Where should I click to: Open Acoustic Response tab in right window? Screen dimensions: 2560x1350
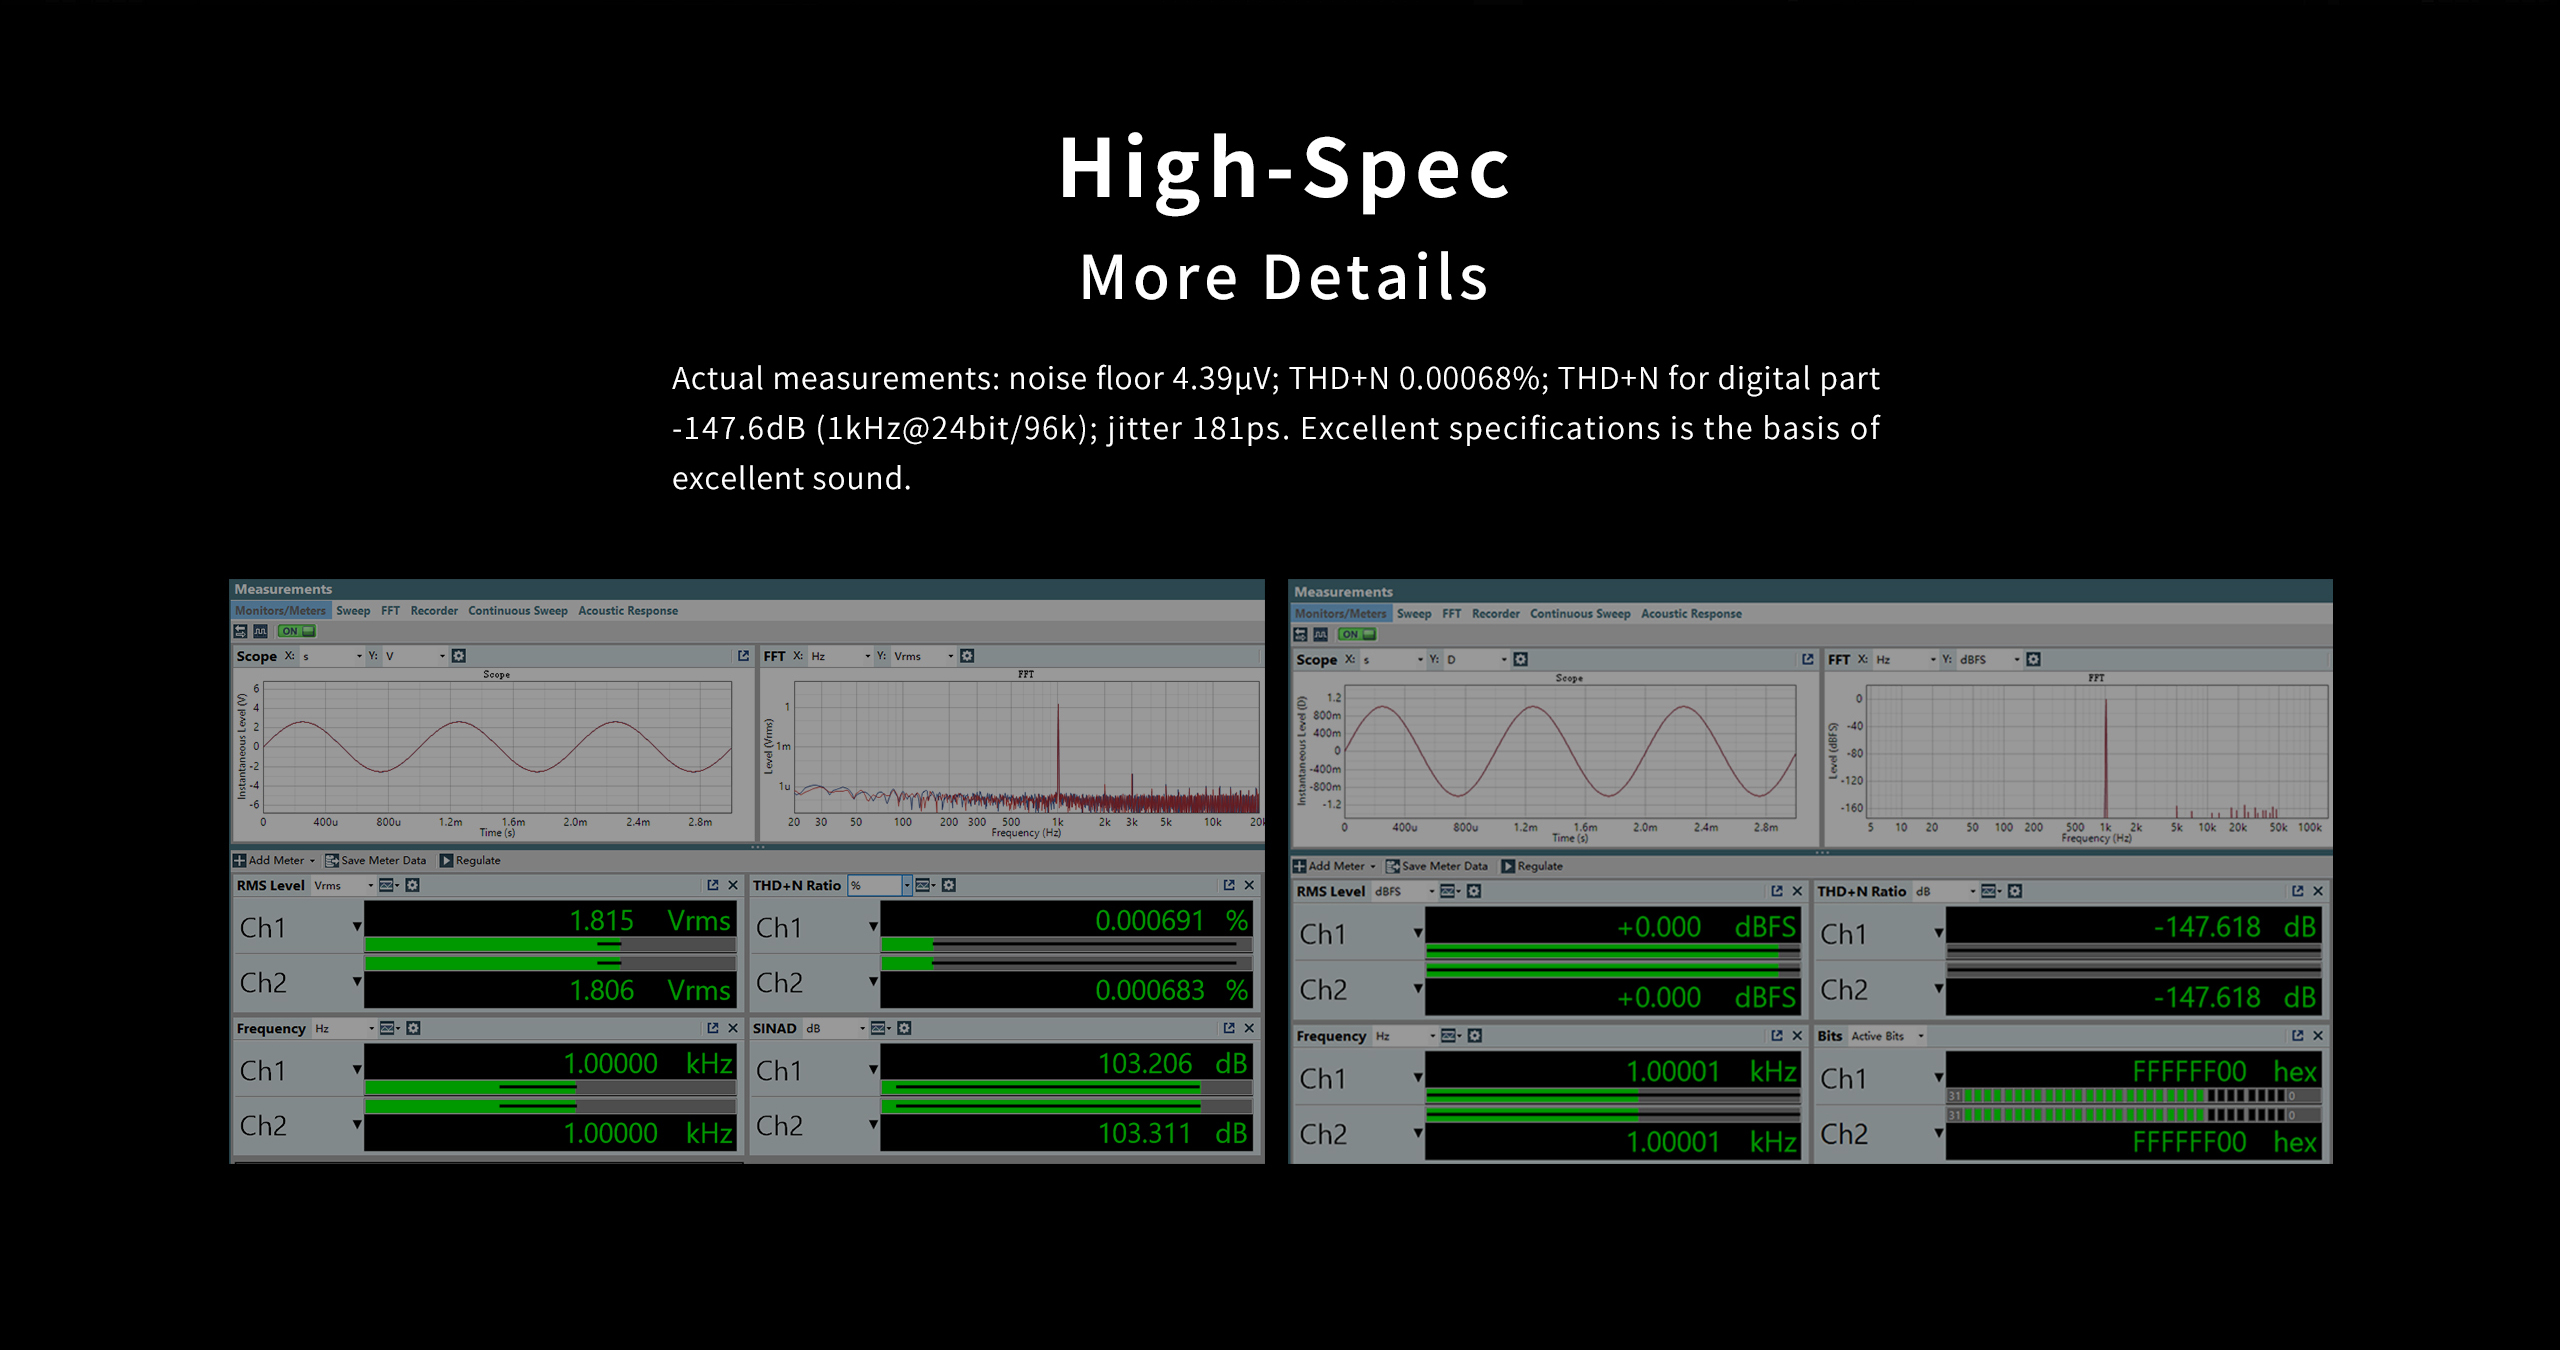(1690, 613)
